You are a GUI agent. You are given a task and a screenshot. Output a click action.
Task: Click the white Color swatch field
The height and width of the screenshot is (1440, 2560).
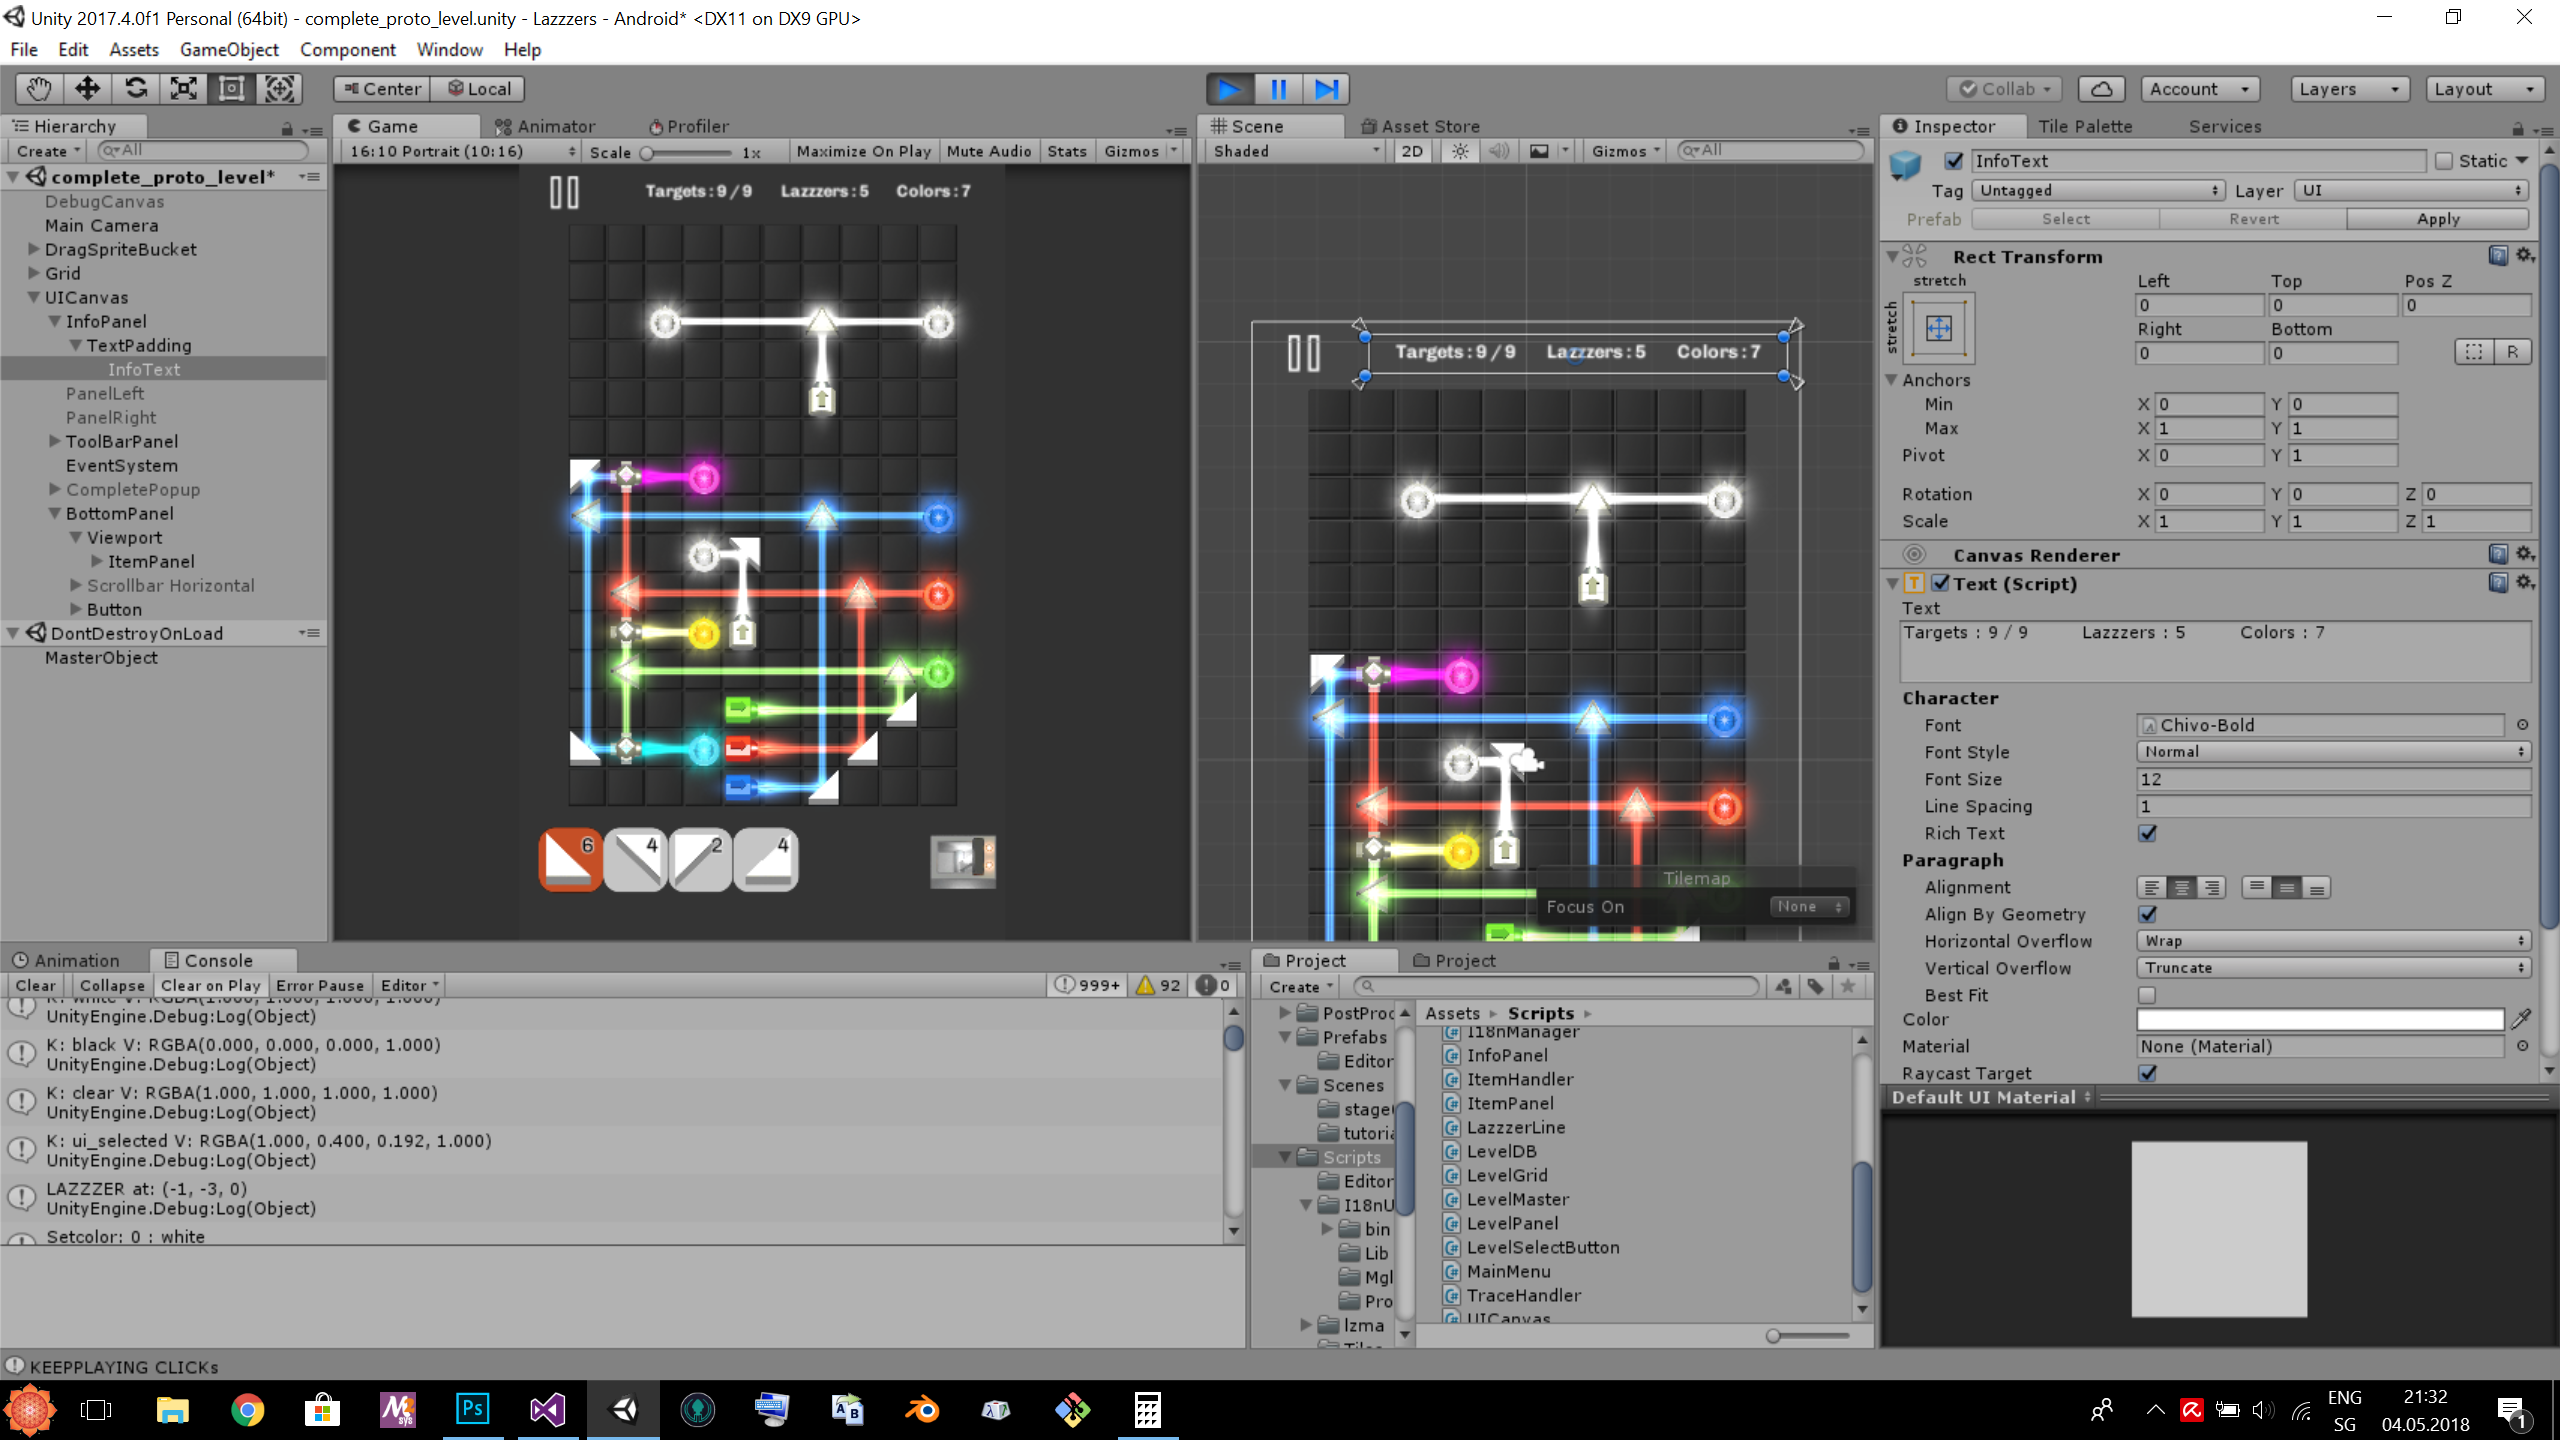(x=2320, y=1019)
